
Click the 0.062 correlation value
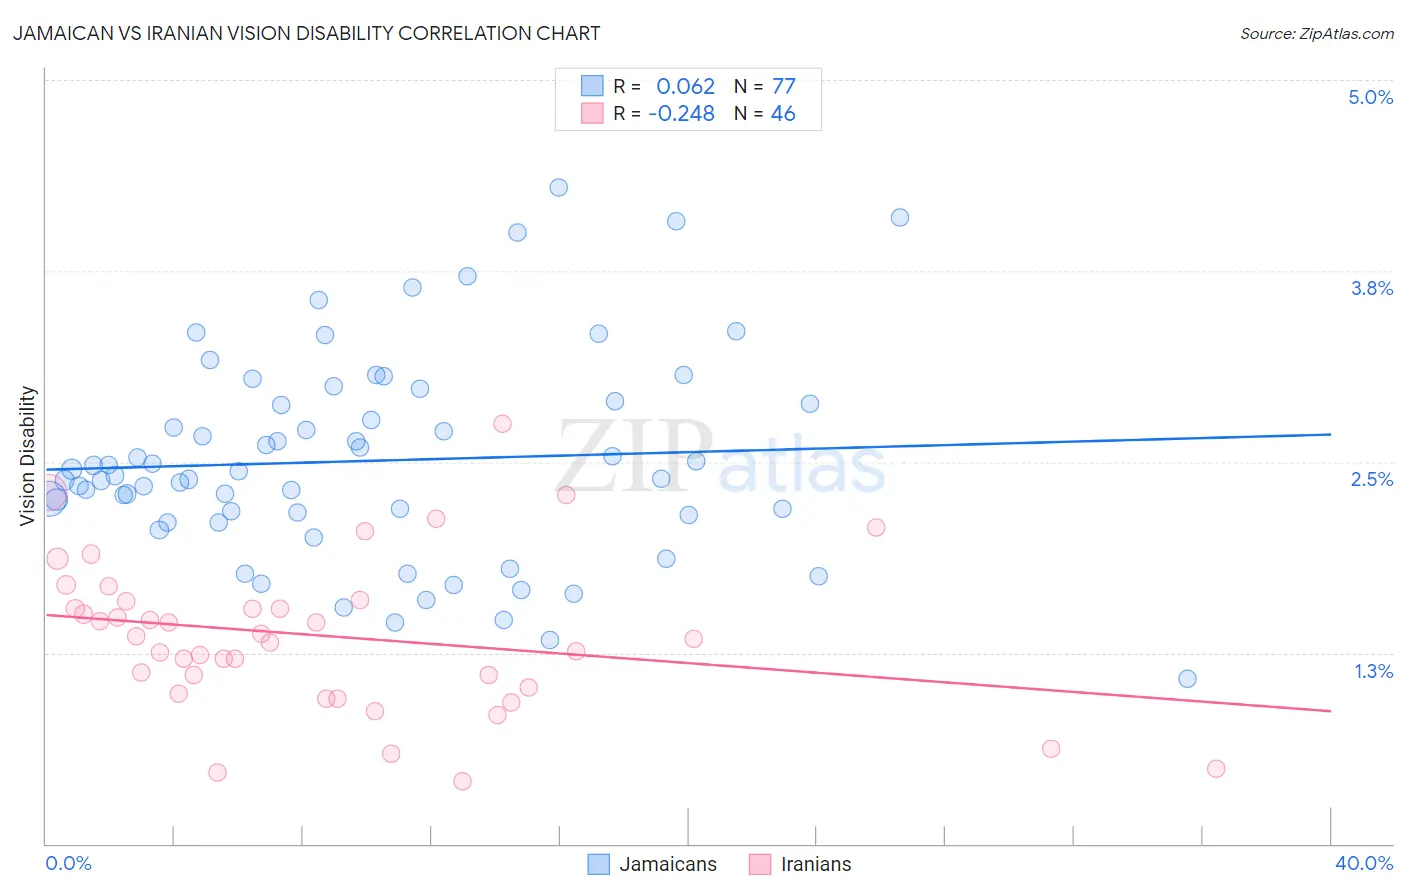(686, 86)
